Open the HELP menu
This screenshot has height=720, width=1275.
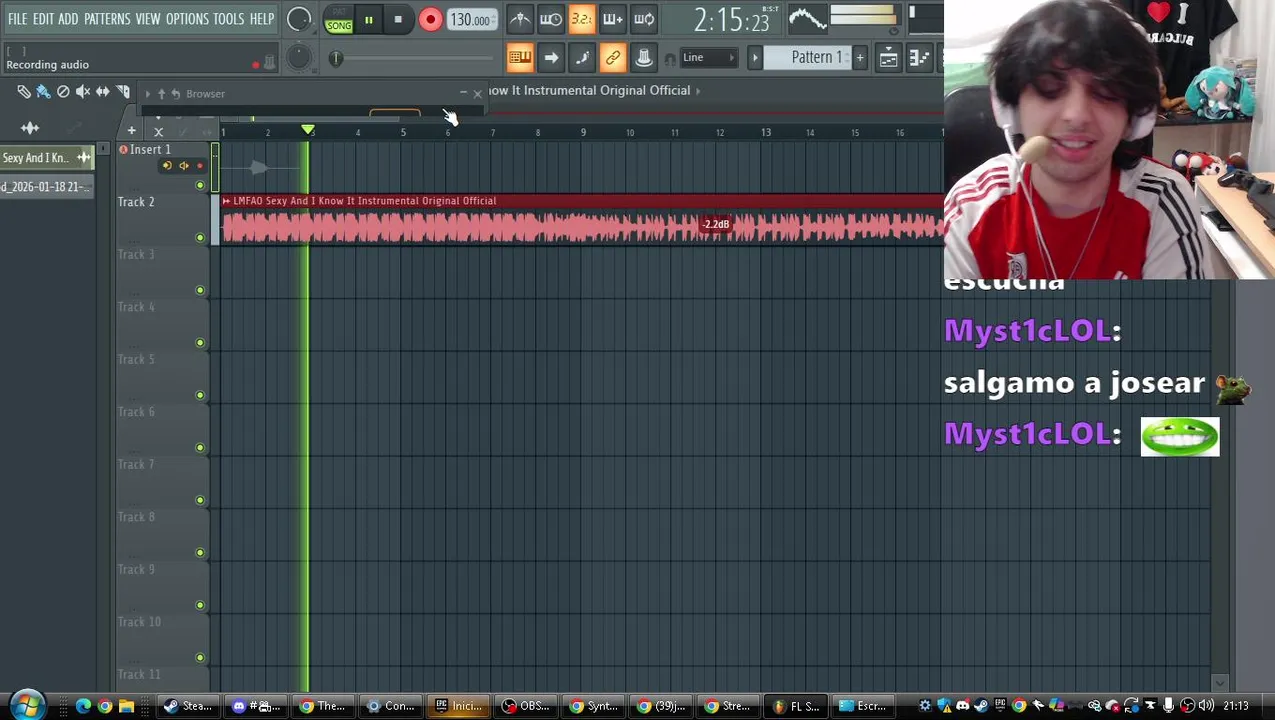click(x=262, y=19)
